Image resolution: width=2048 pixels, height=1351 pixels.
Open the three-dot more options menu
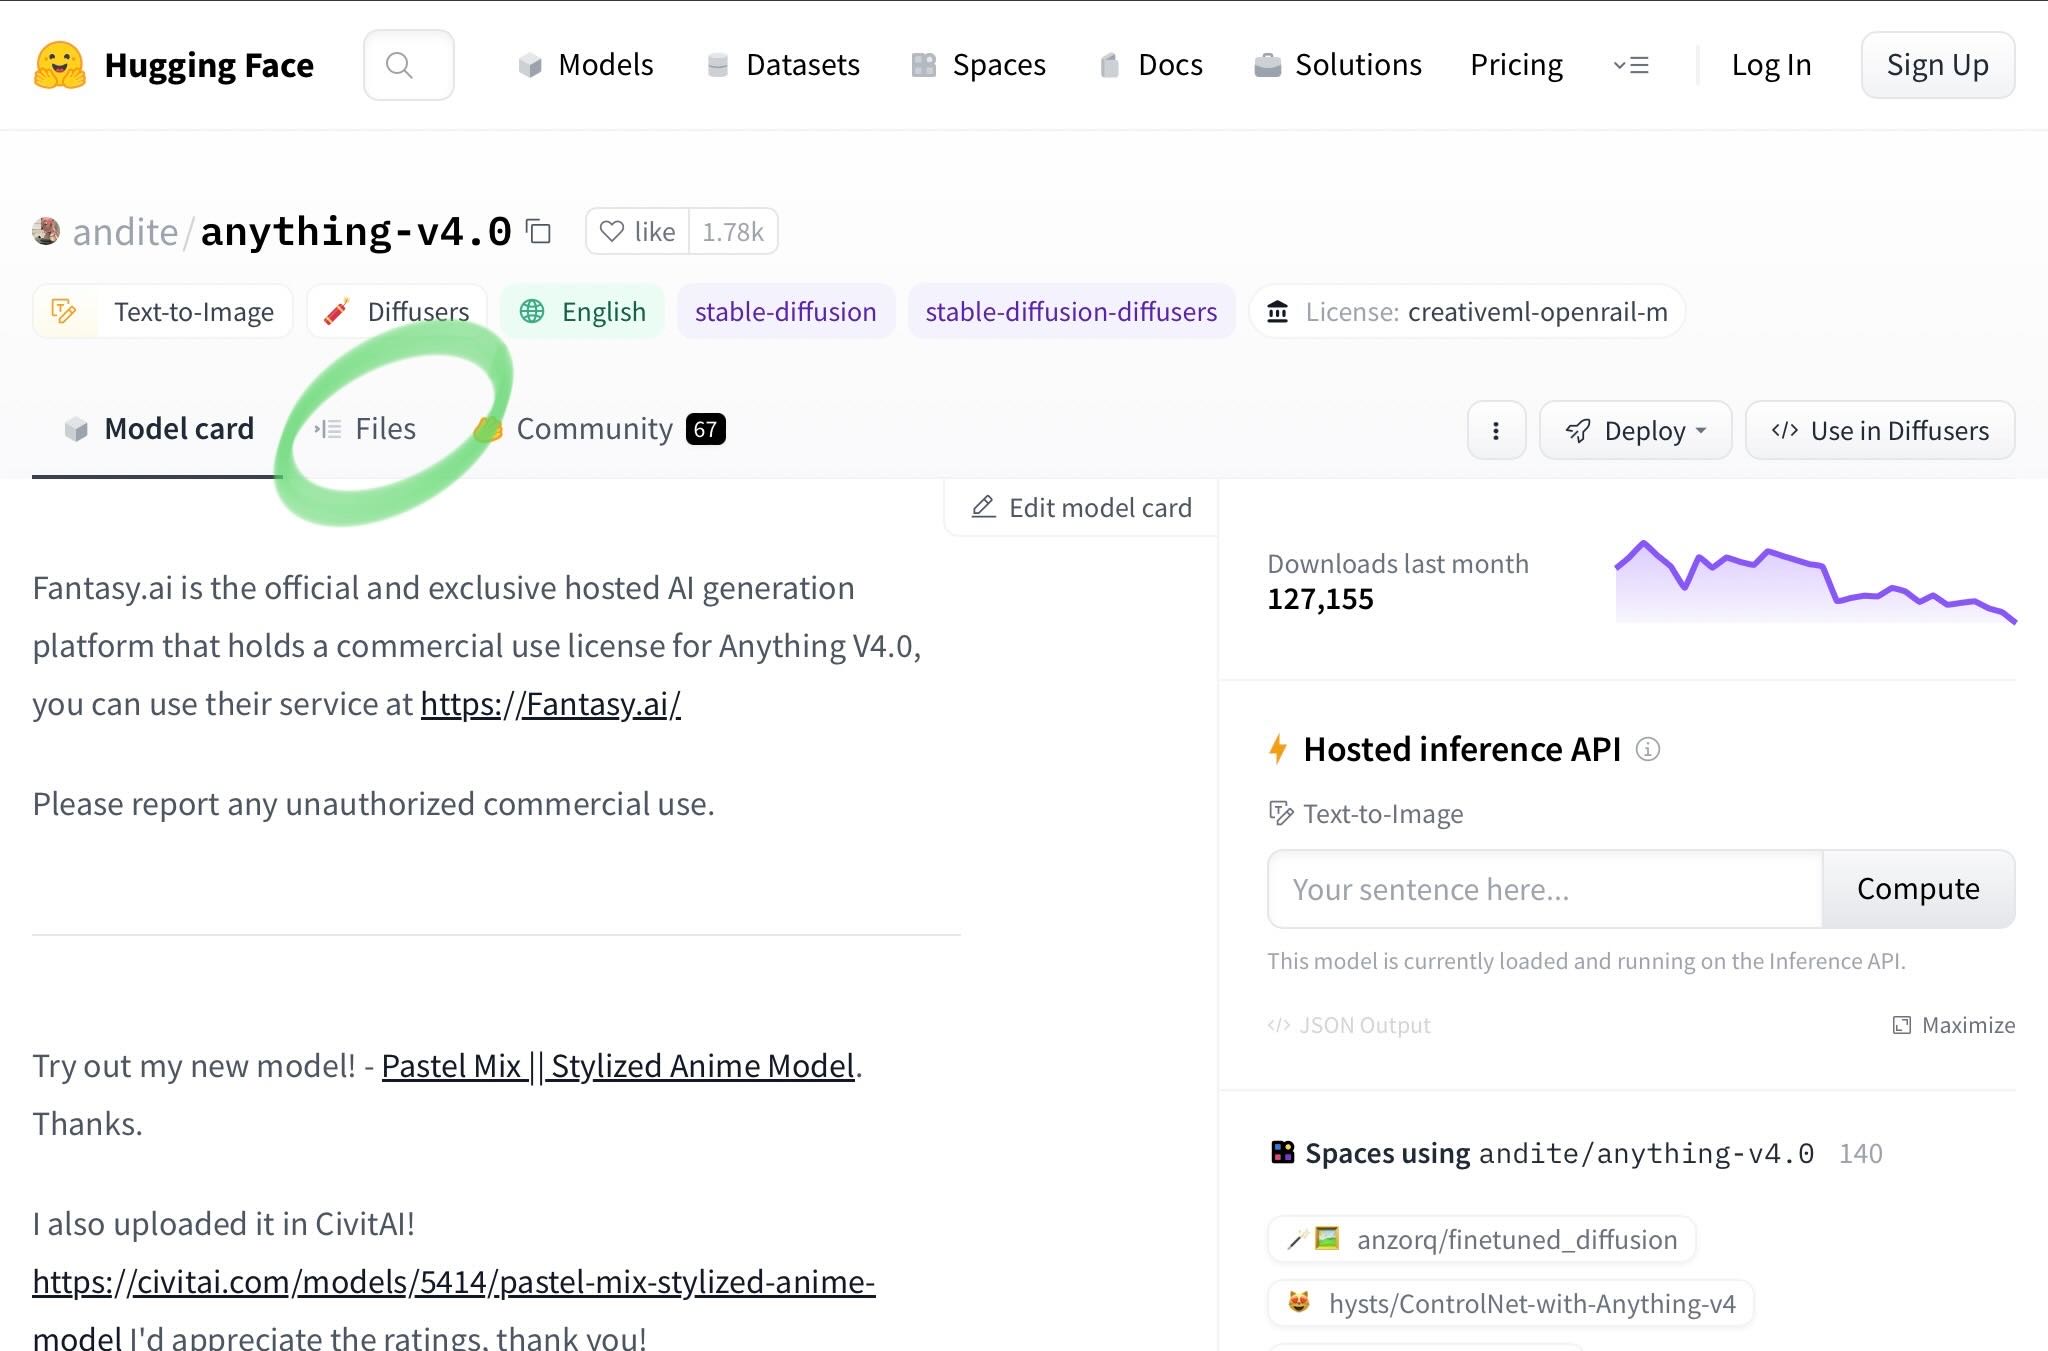1495,431
